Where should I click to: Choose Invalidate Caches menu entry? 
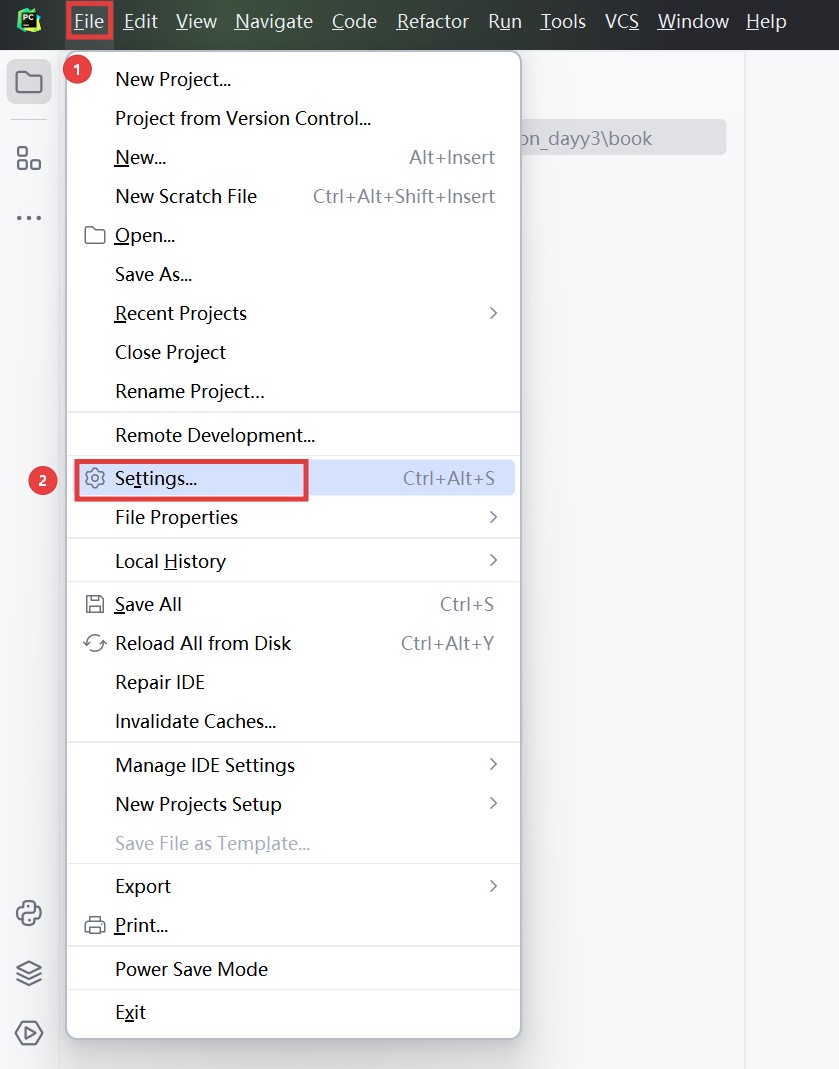tap(195, 722)
